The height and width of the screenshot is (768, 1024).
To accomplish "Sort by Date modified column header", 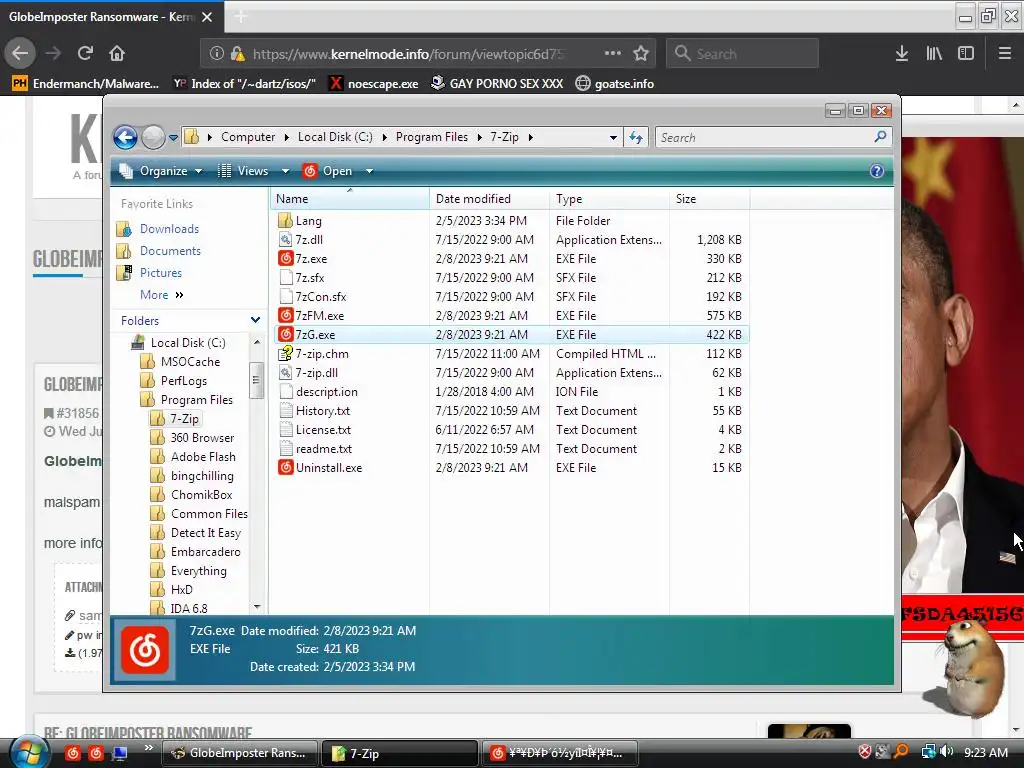I will click(x=489, y=199).
